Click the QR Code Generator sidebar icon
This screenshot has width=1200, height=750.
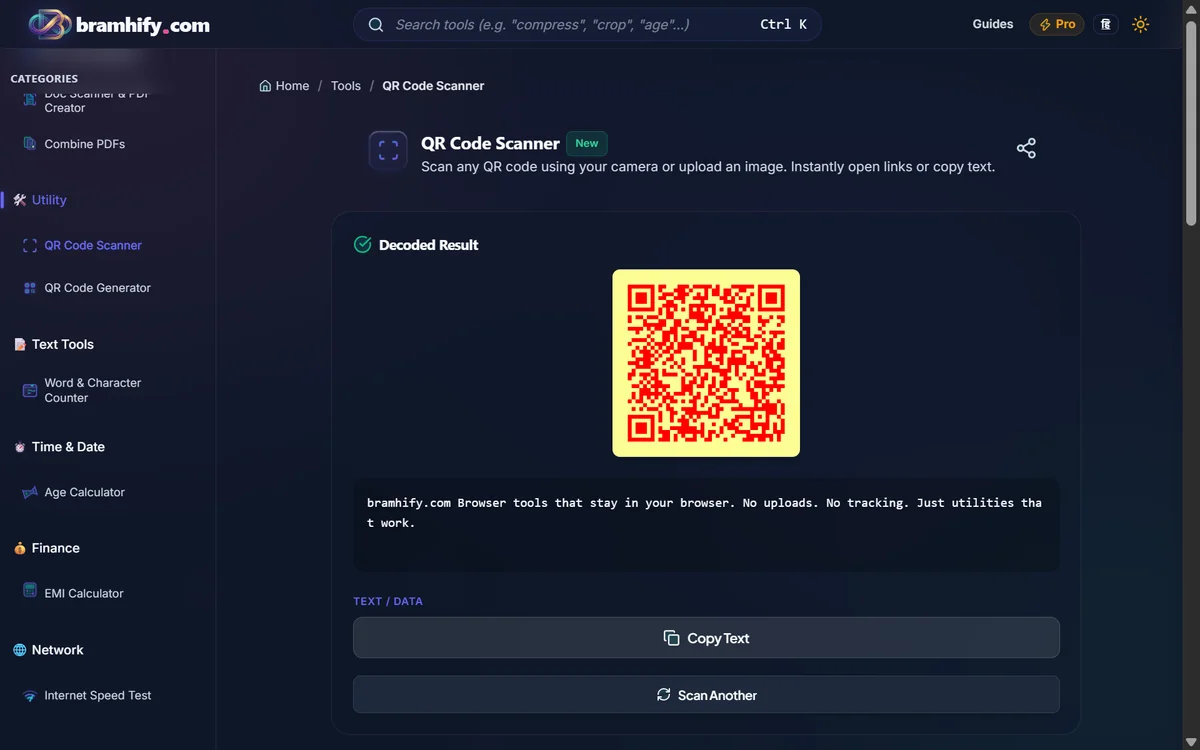click(x=30, y=288)
